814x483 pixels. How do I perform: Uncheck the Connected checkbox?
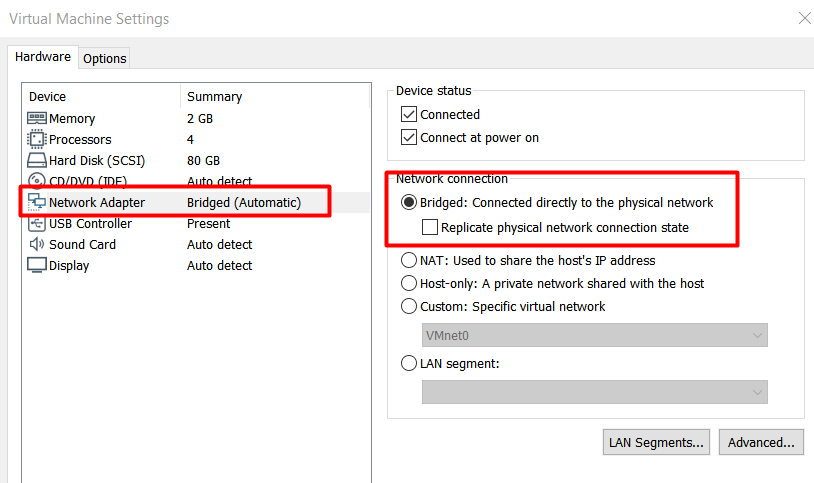point(409,114)
